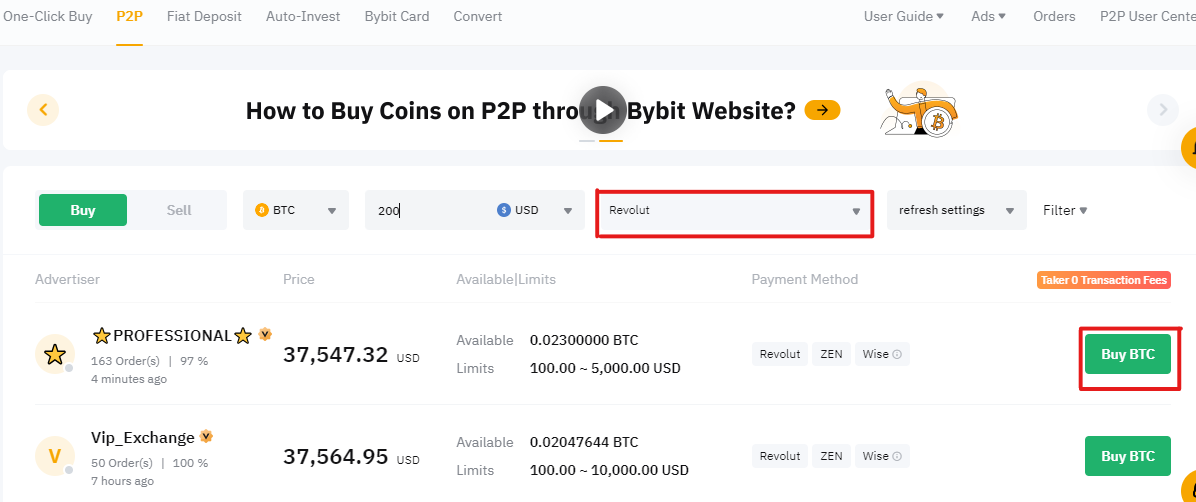
Task: Click the orange arrow next to banner title
Action: point(822,111)
